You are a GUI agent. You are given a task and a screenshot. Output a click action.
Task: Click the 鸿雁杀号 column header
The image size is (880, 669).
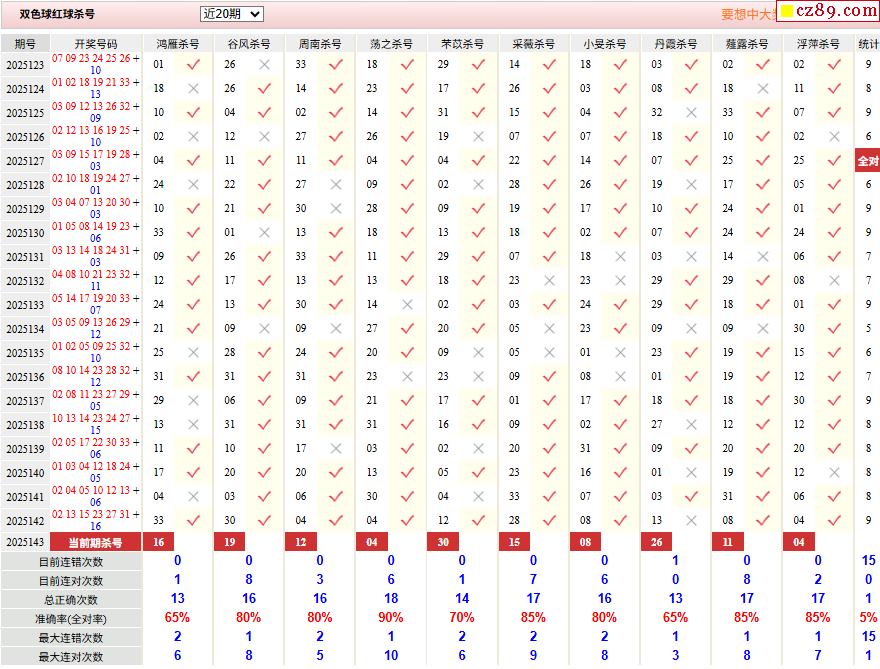(178, 44)
